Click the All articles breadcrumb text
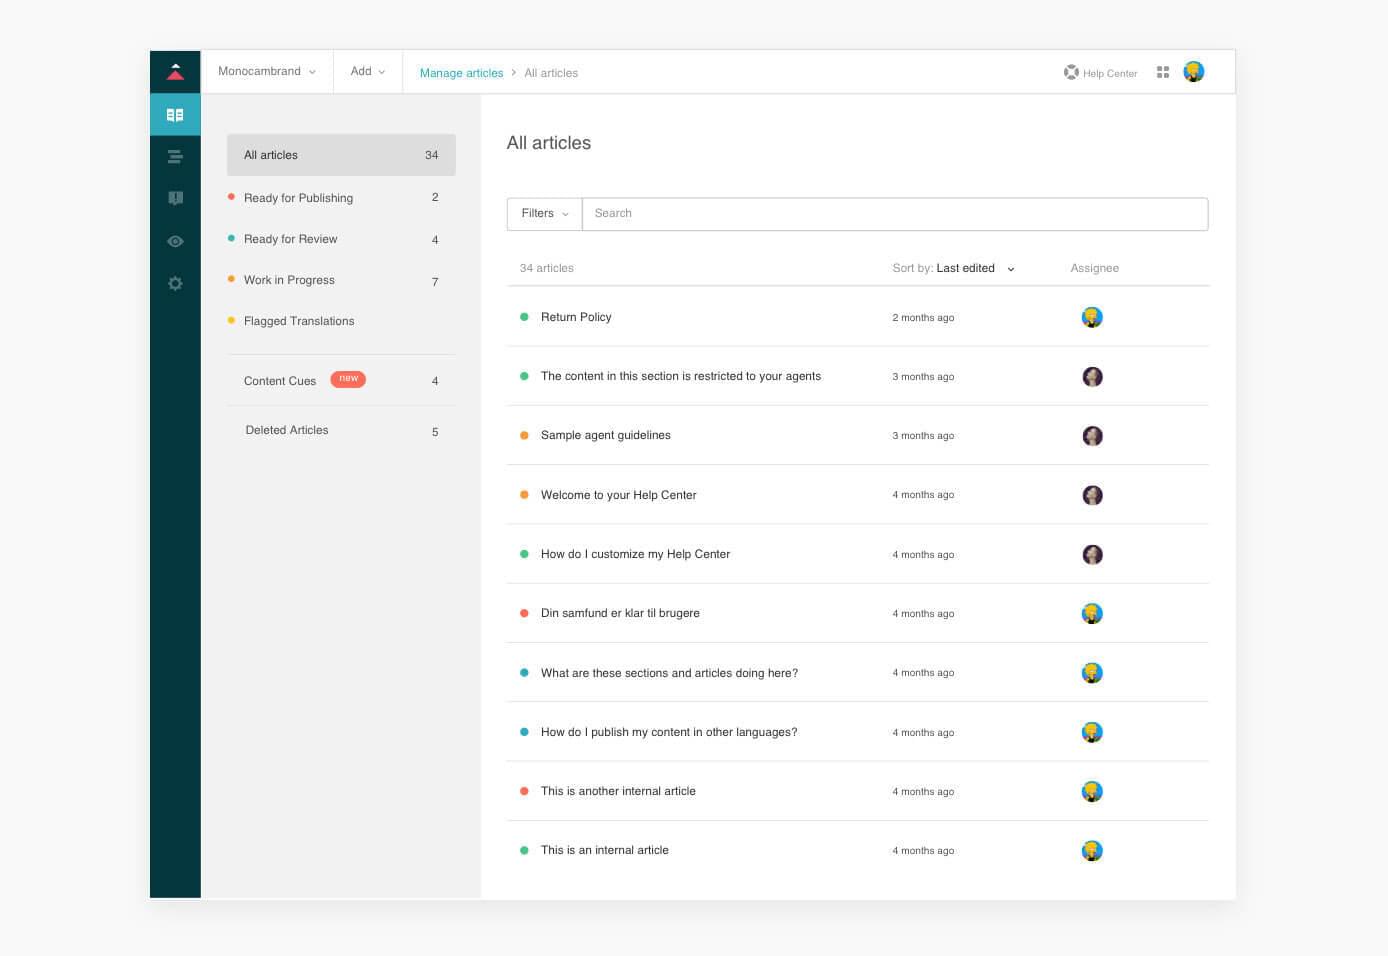The height and width of the screenshot is (956, 1388). [x=551, y=73]
